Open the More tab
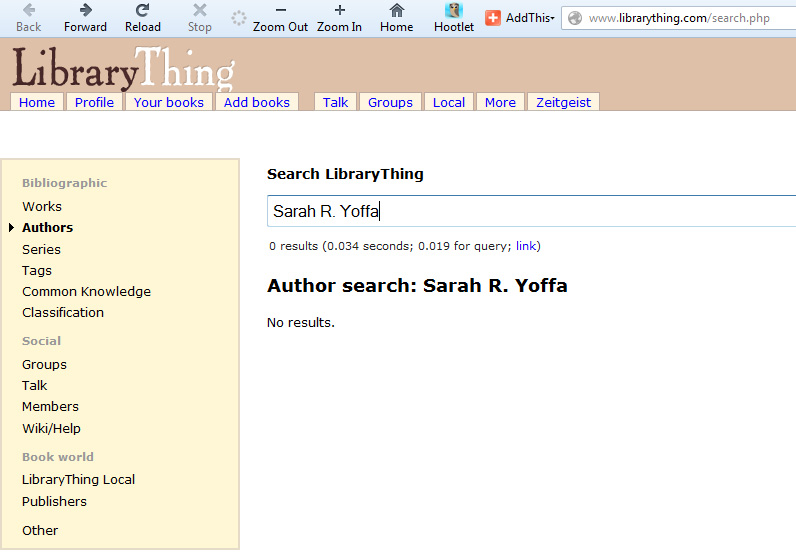The height and width of the screenshot is (555, 796). pos(500,102)
